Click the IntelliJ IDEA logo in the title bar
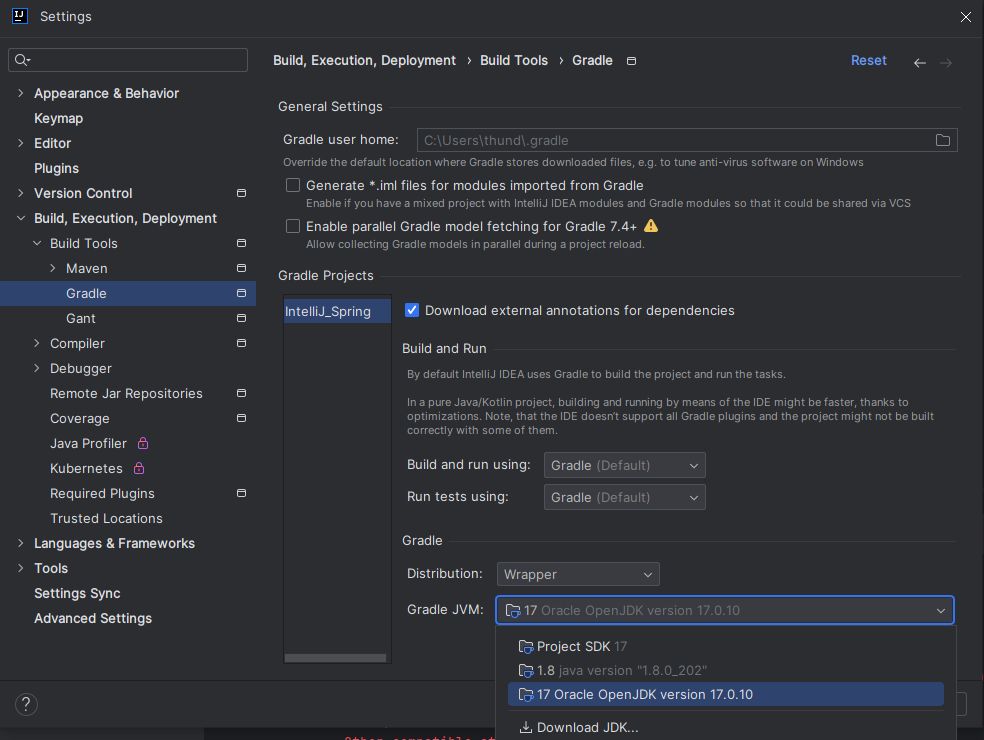 (19, 16)
